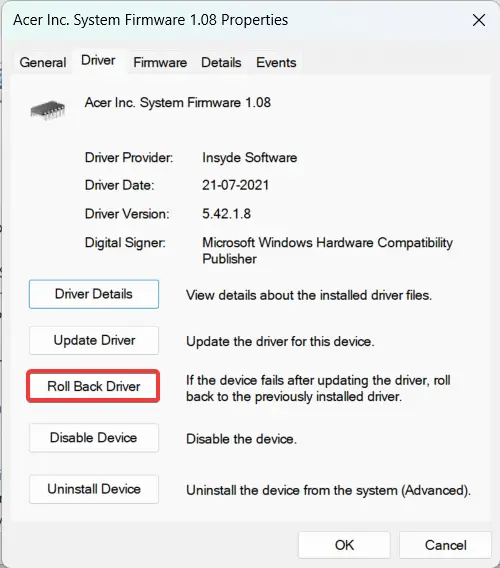Click the 'Driver Provider:' label
The width and height of the screenshot is (500, 568).
coord(129,158)
